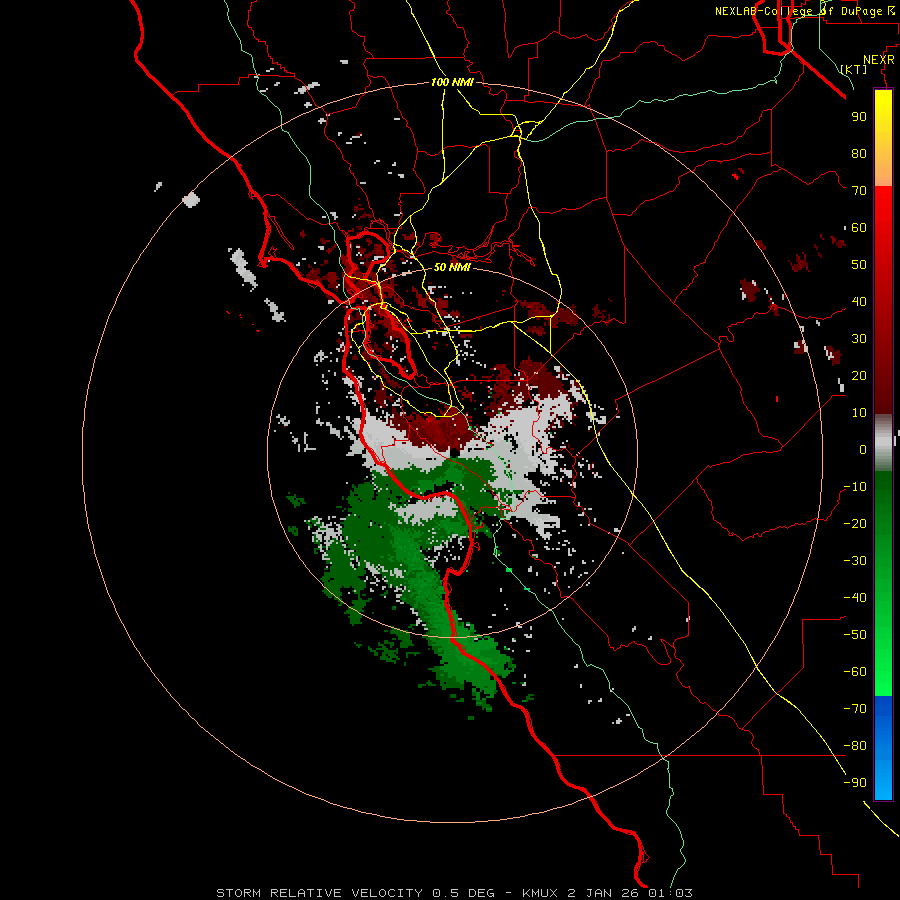Select the 50 value on the velocity scale
The image size is (900, 900).
[859, 265]
